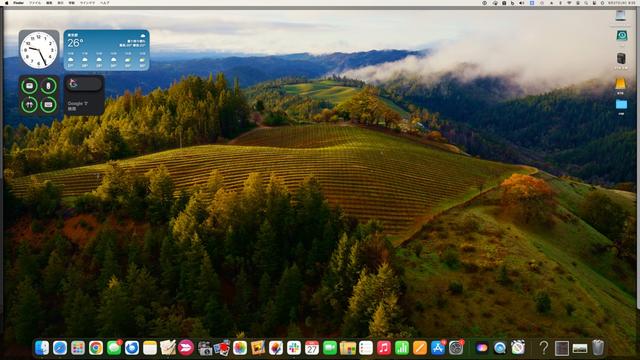This screenshot has width=640, height=360.
Task: Open the camera capture app icon
Action: pyautogui.click(x=204, y=348)
